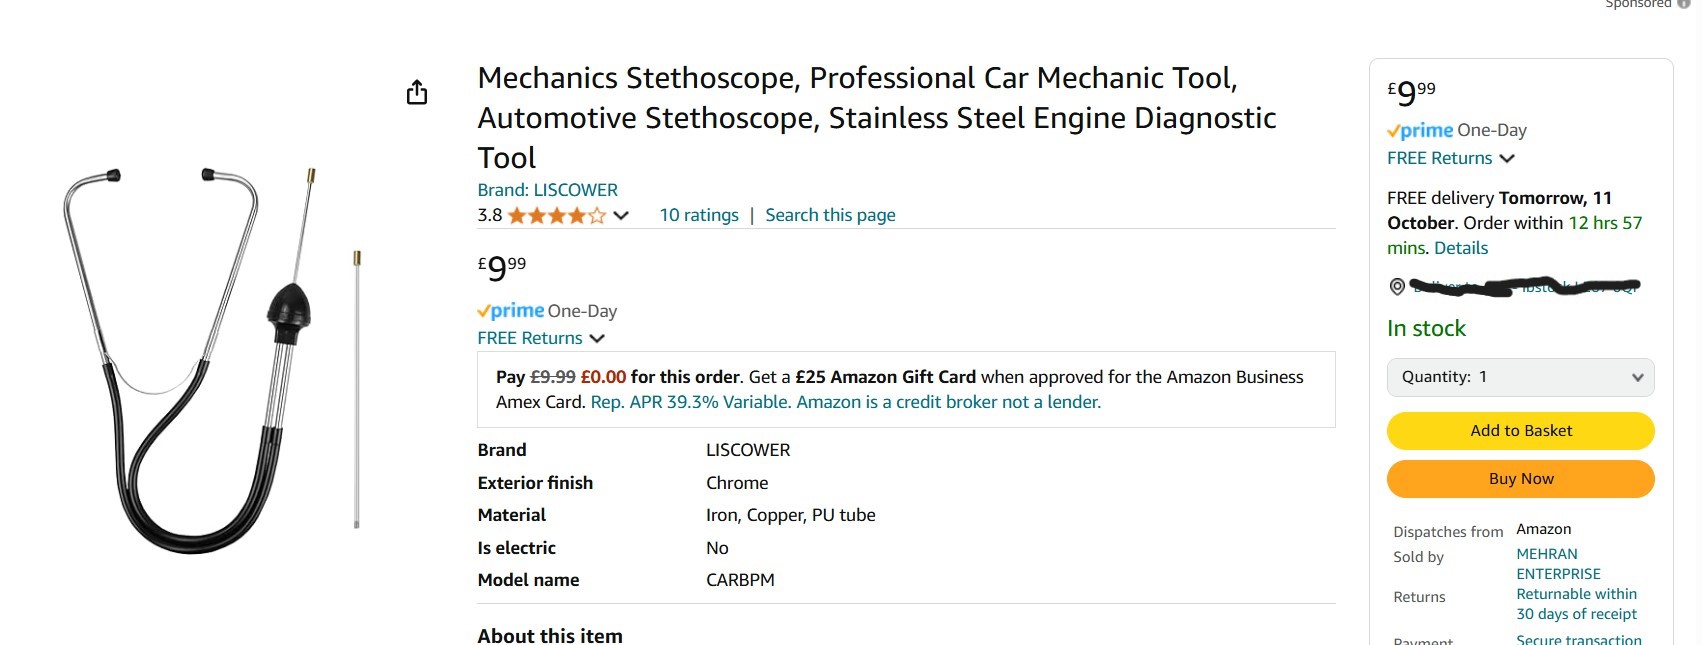Click the star rating icons
This screenshot has height=645, width=1702.
tap(556, 215)
